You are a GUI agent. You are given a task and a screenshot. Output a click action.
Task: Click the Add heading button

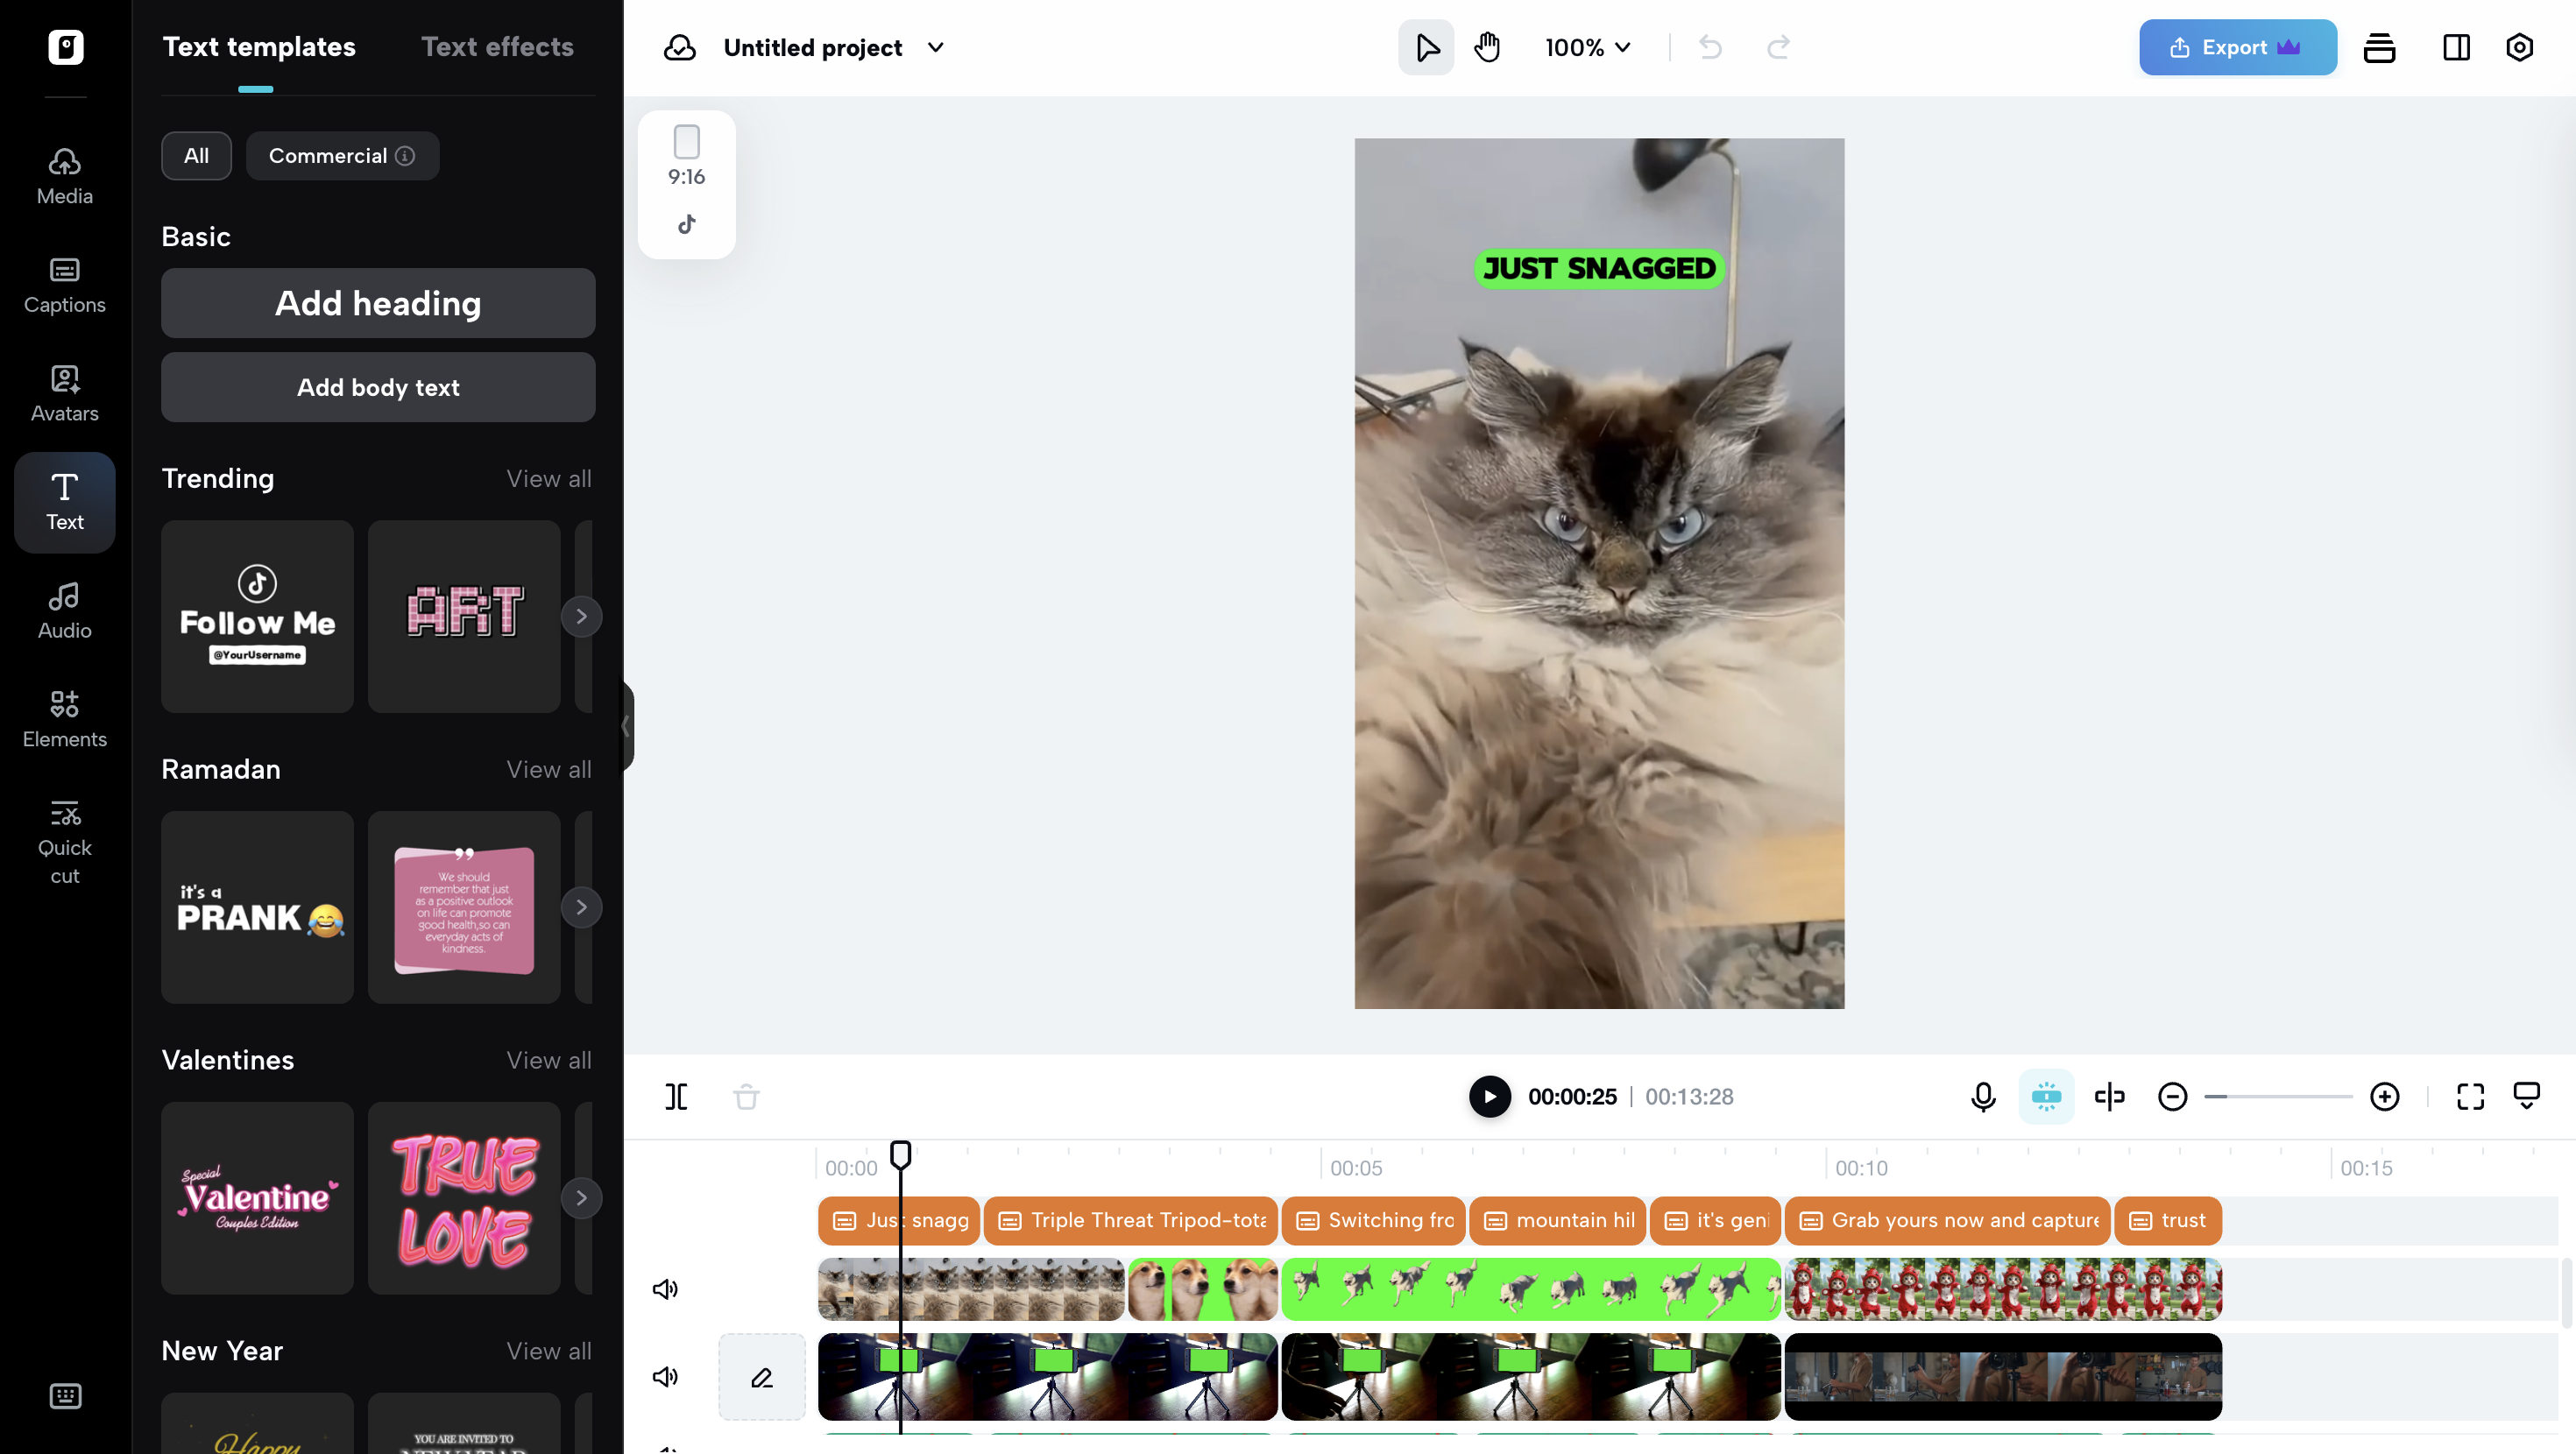[378, 303]
